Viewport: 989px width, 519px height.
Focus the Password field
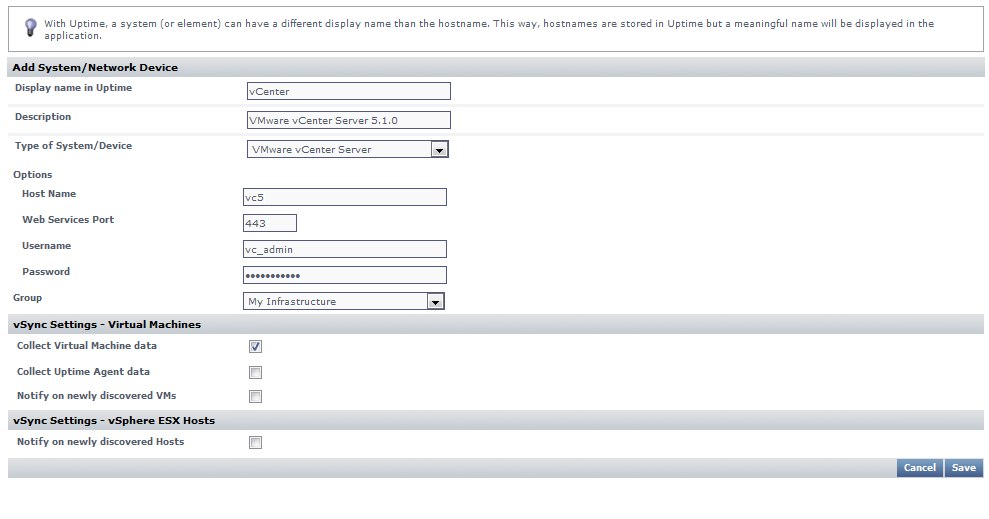point(345,275)
